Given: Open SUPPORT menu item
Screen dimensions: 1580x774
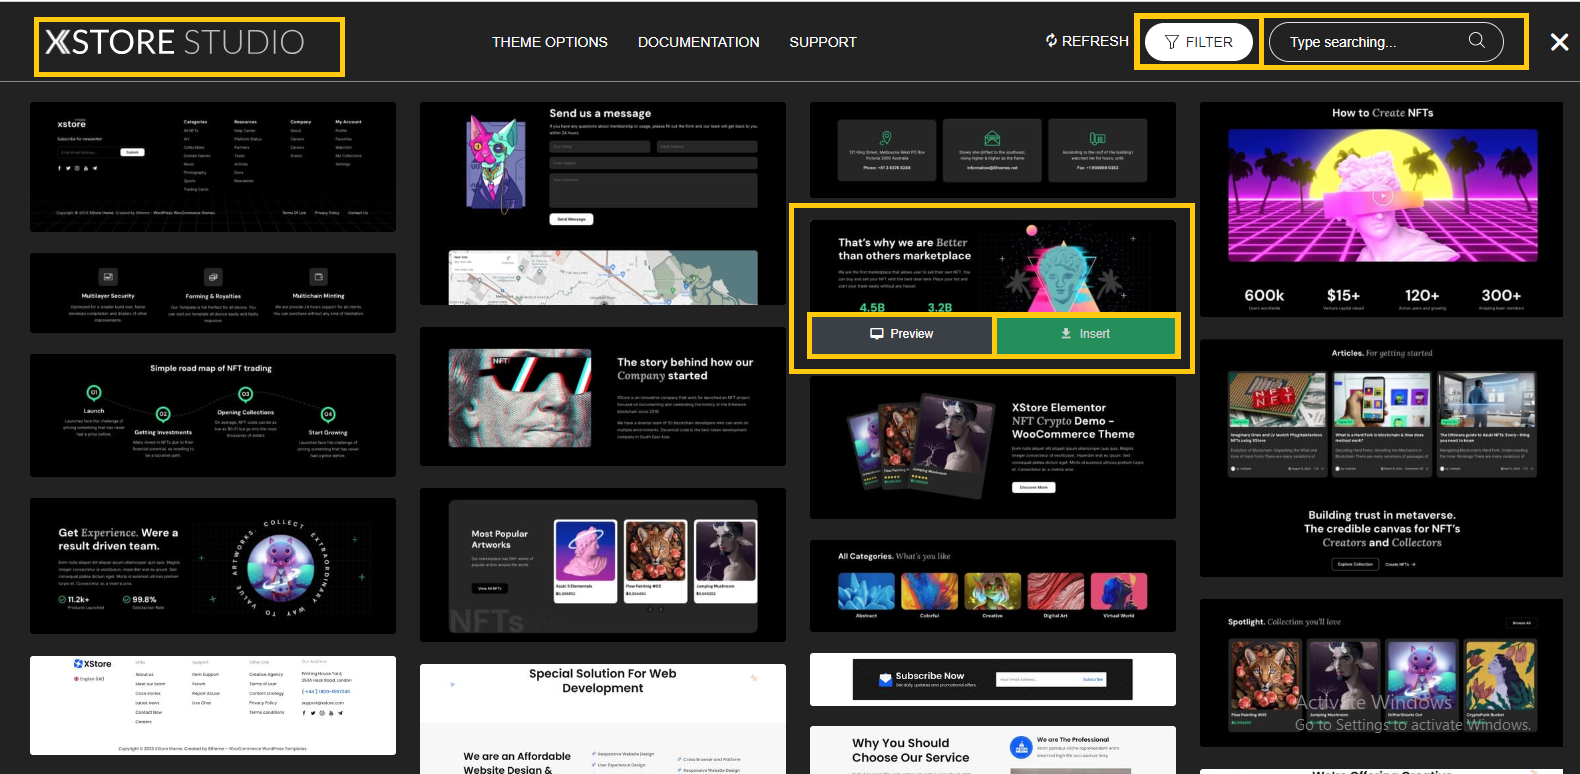Looking at the screenshot, I should pyautogui.click(x=822, y=42).
